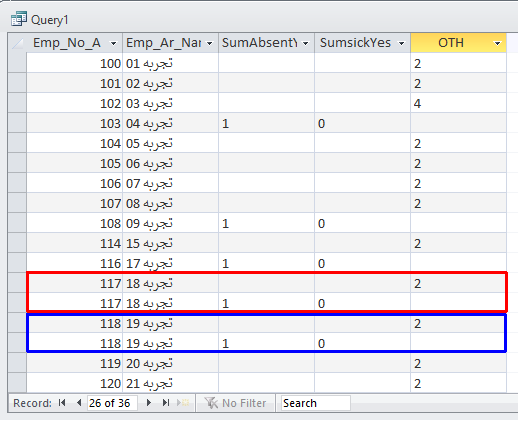The image size is (518, 421).
Task: Open Emp_Ar_Name column dropdown arrow
Action: coord(210,43)
